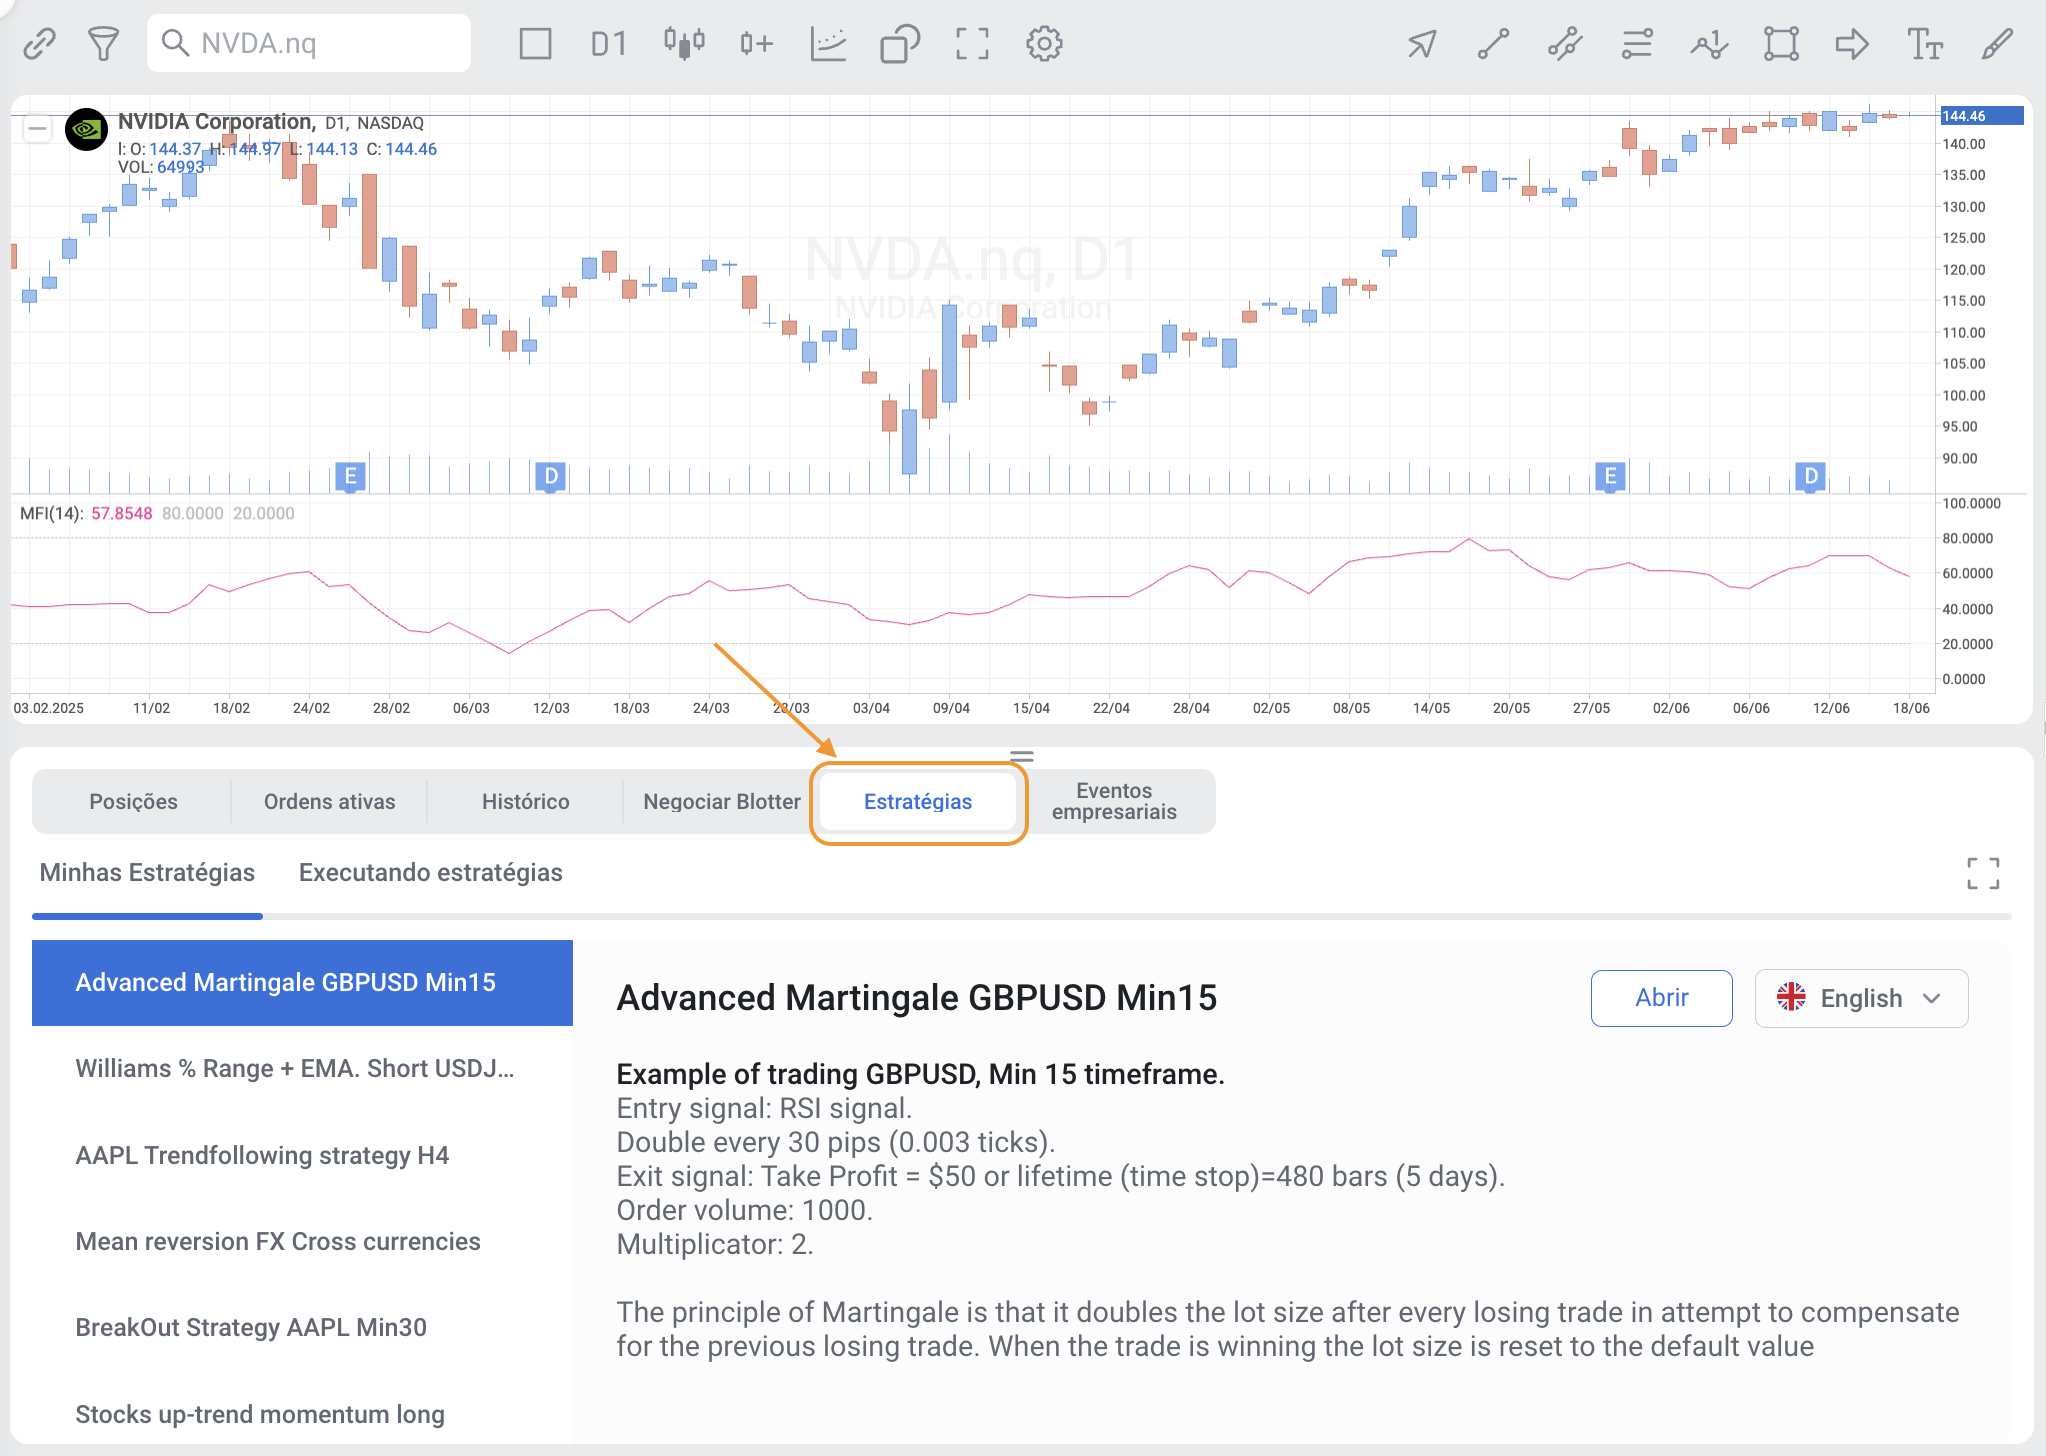The image size is (2046, 1456).
Task: Open the D1 timeframe selector
Action: tap(608, 44)
